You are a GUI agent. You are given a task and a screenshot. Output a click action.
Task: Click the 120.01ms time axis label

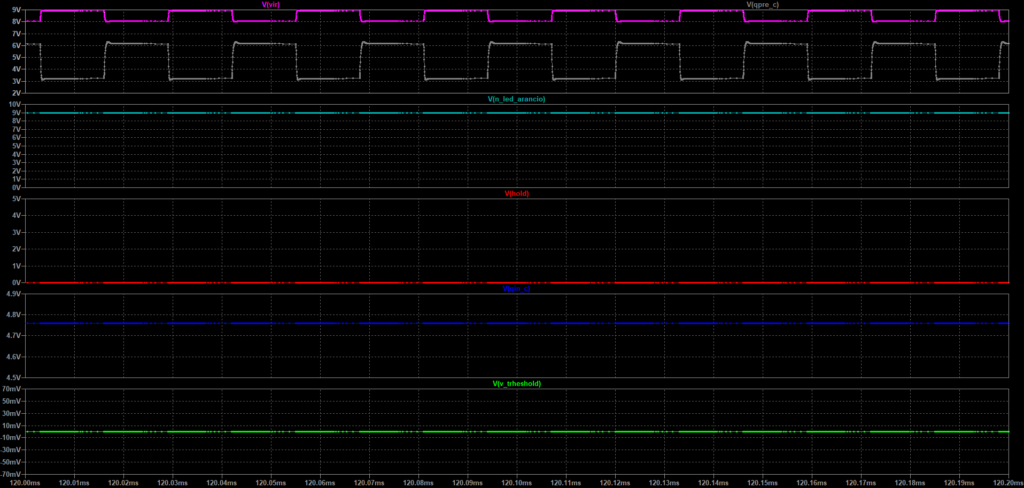click(74, 483)
